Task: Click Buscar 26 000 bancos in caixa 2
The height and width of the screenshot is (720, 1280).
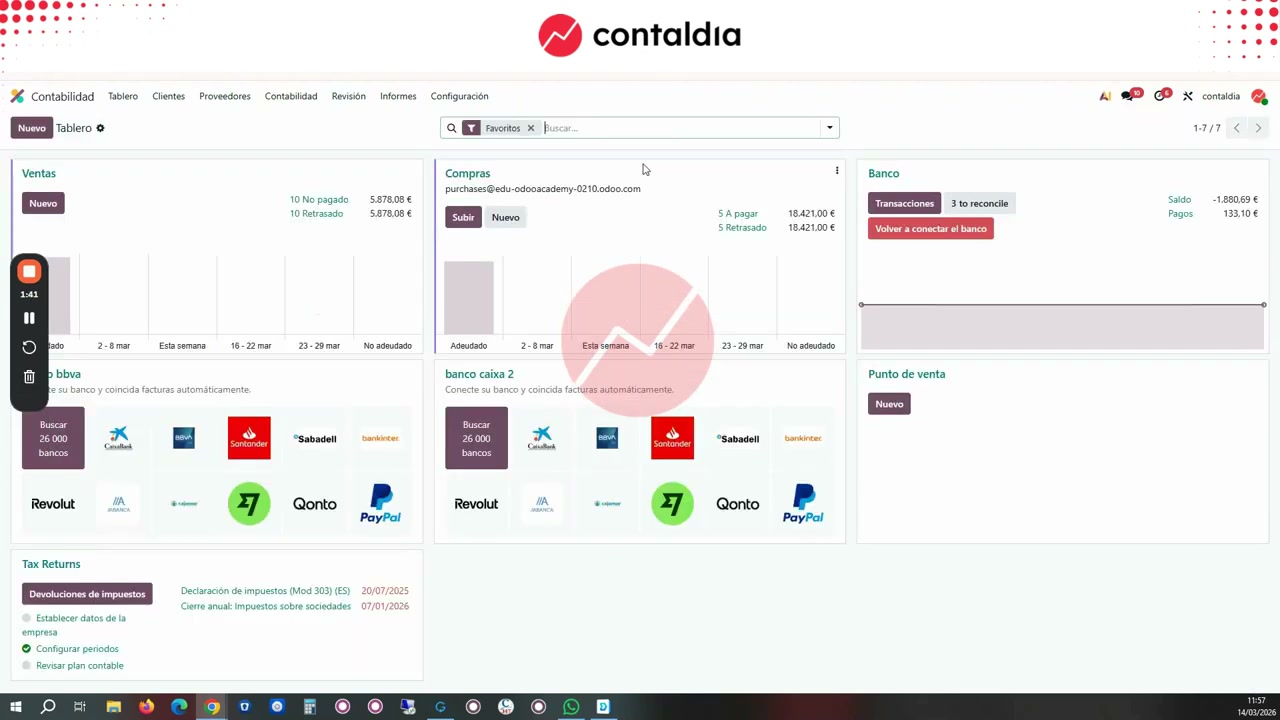Action: 476,438
